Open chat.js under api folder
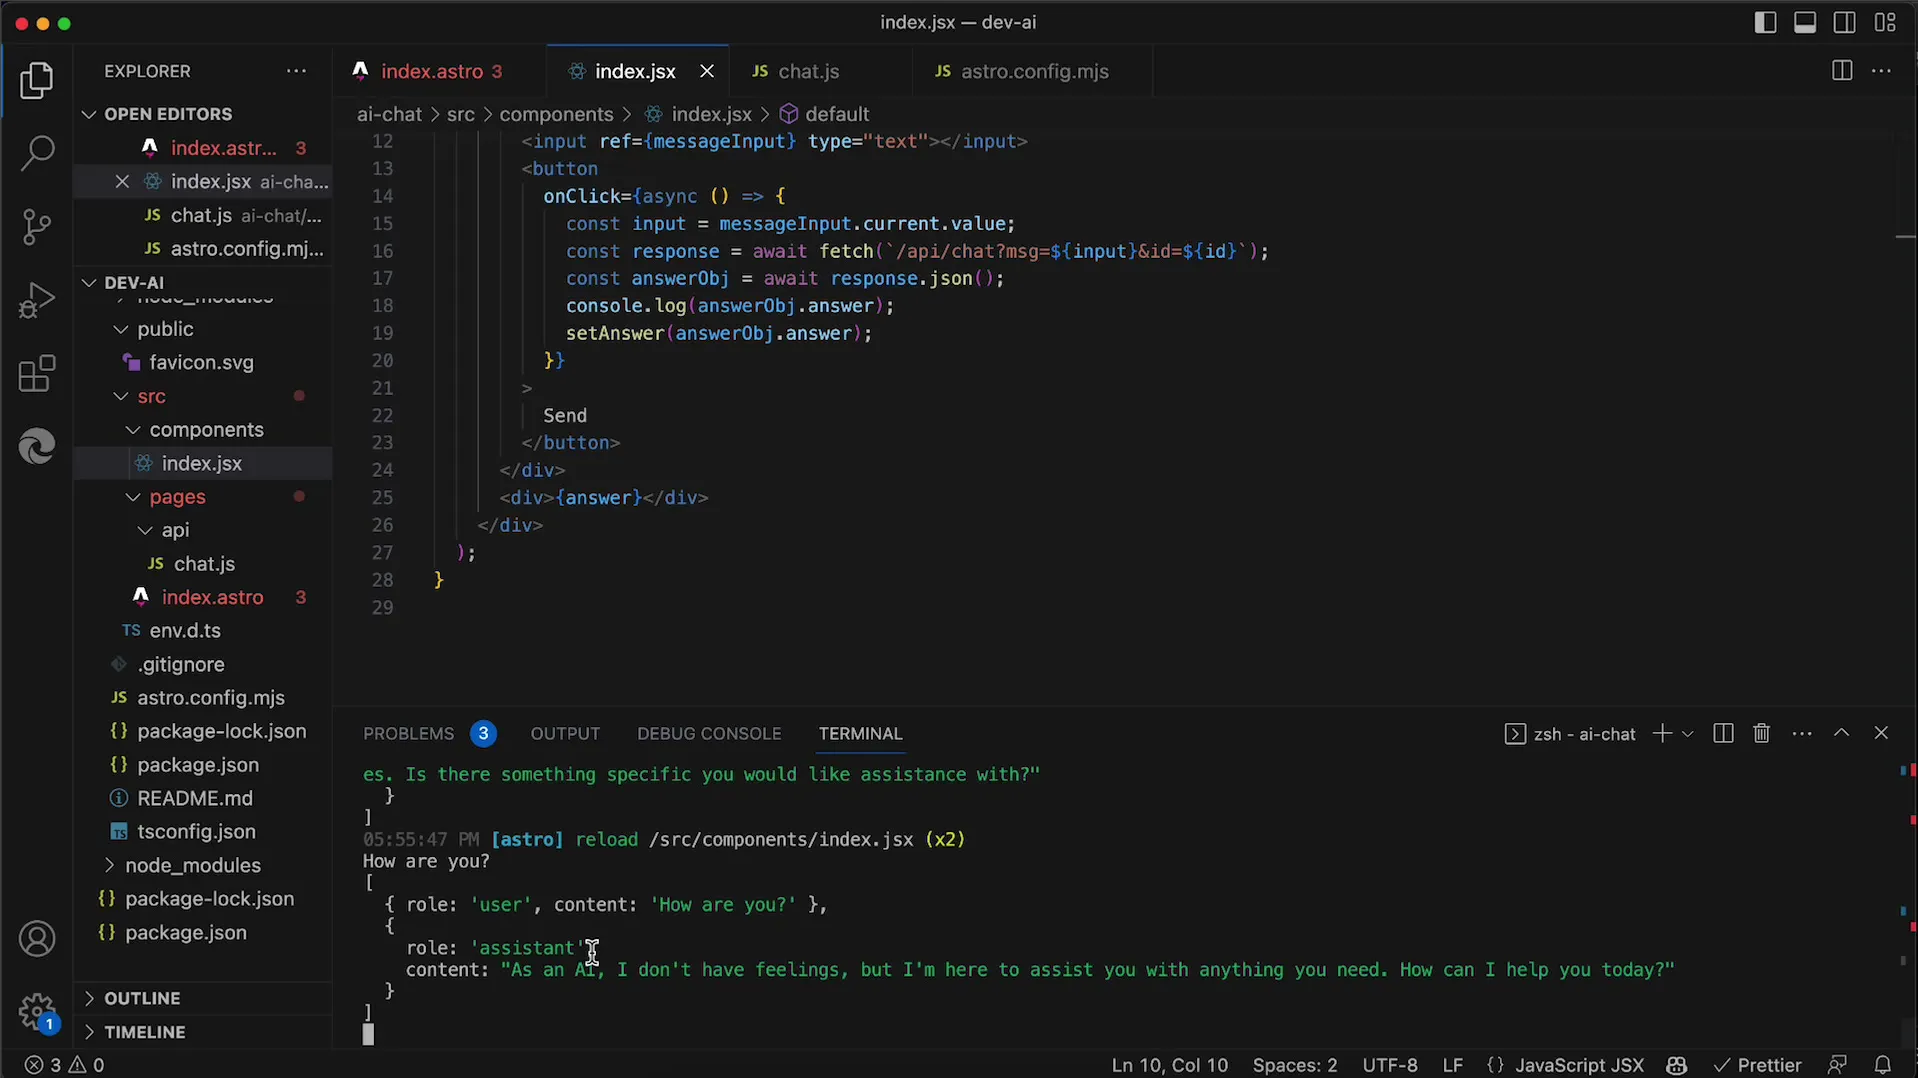1918x1078 pixels. click(204, 564)
